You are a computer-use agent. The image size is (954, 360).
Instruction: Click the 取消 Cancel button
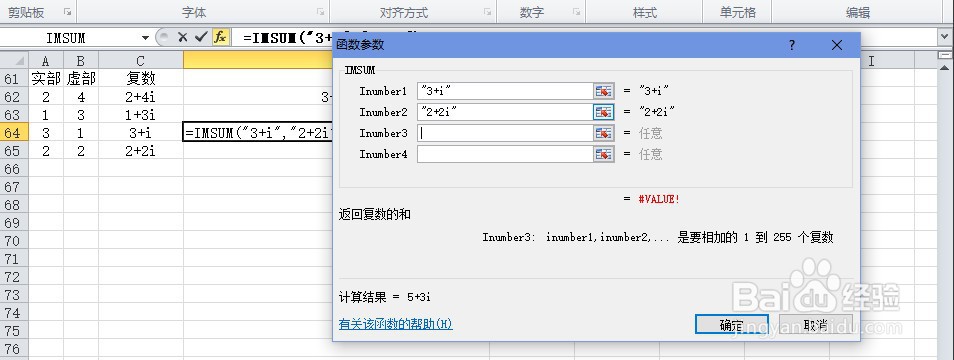815,325
